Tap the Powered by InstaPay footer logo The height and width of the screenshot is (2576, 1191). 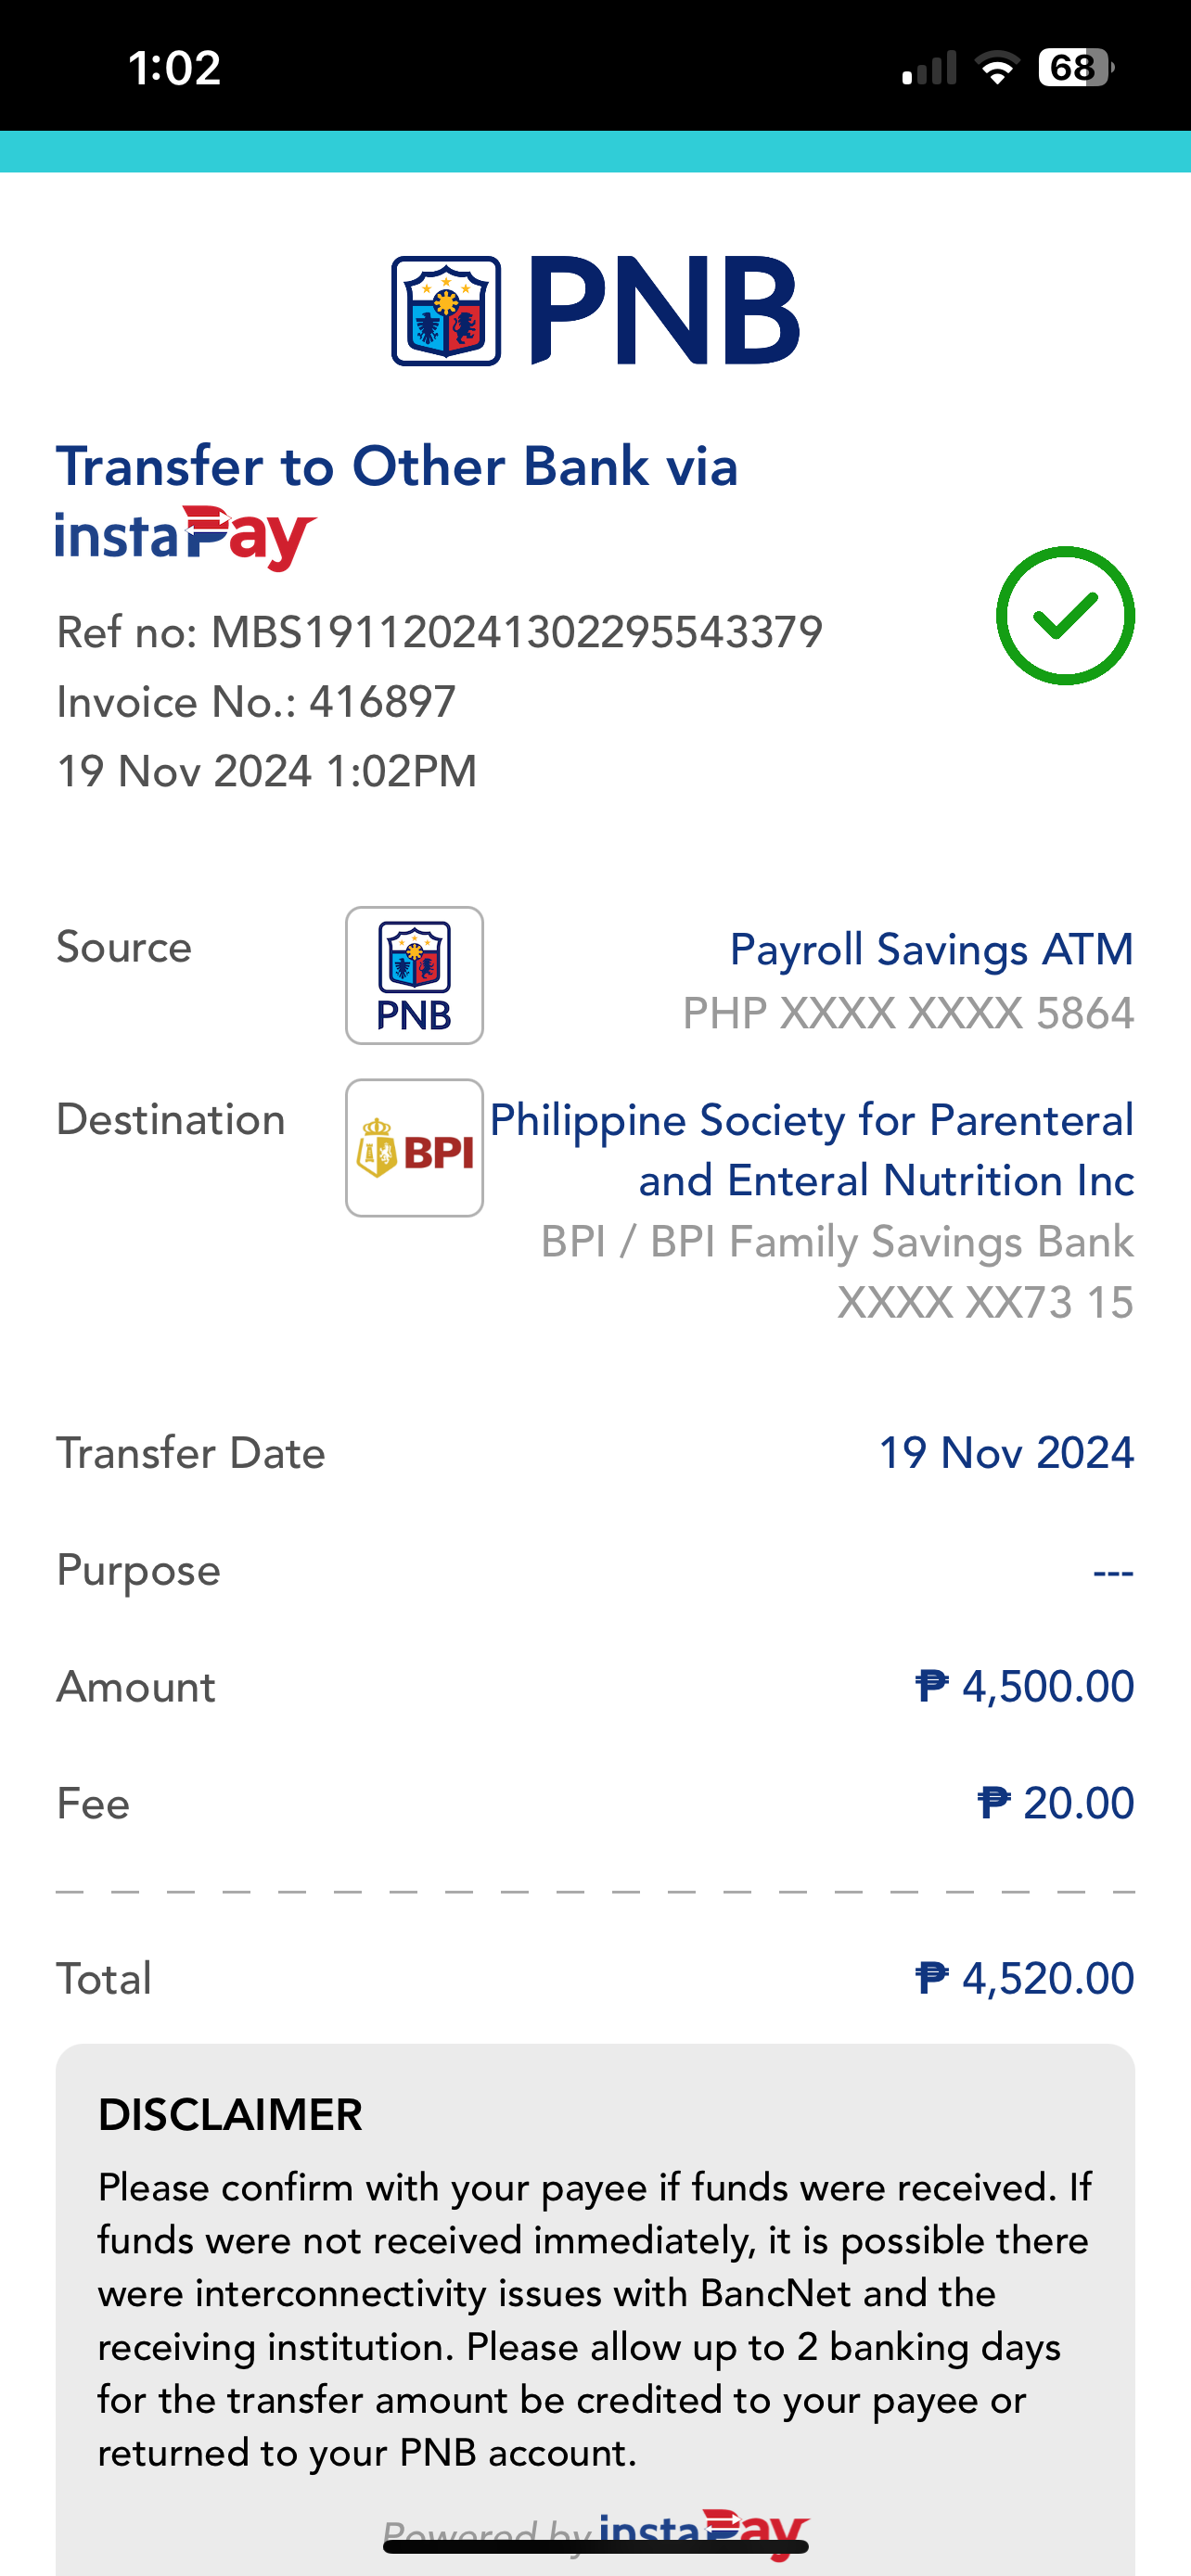[596, 2532]
